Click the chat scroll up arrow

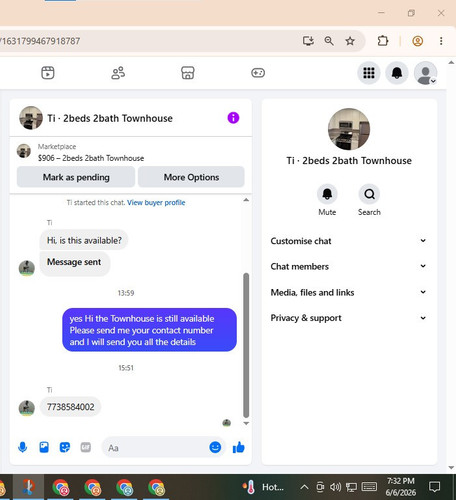tap(246, 200)
